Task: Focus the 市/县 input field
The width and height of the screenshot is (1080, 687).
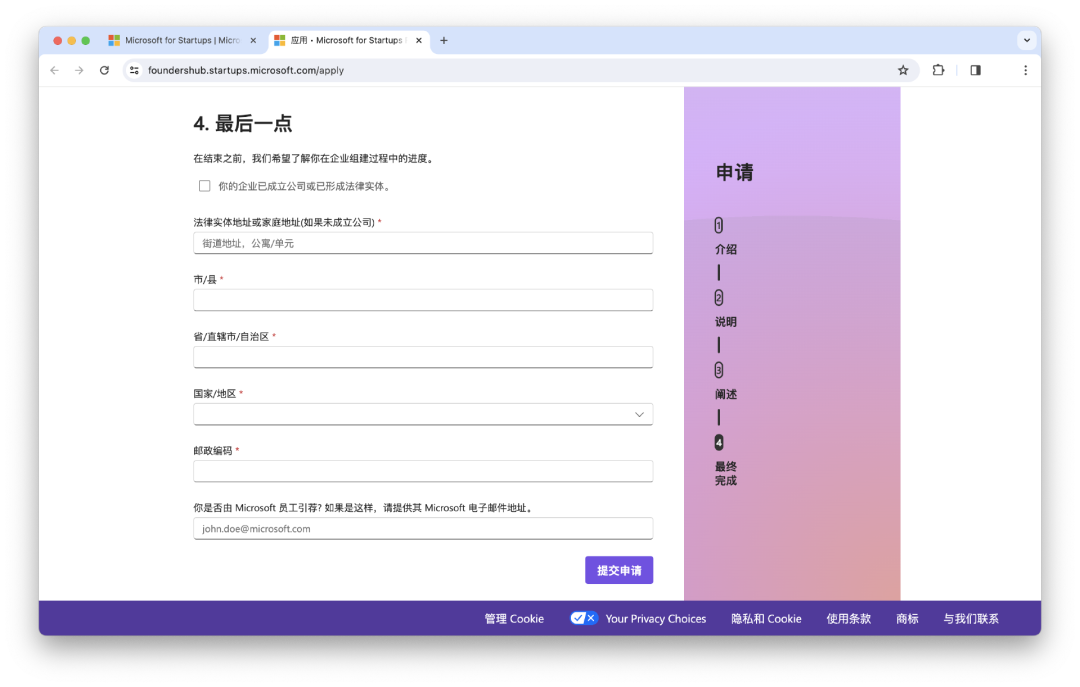Action: pos(423,300)
